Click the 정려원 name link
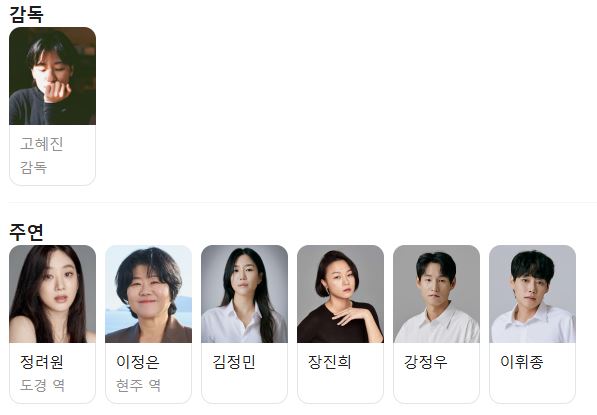The width and height of the screenshot is (597, 415). (x=42, y=362)
